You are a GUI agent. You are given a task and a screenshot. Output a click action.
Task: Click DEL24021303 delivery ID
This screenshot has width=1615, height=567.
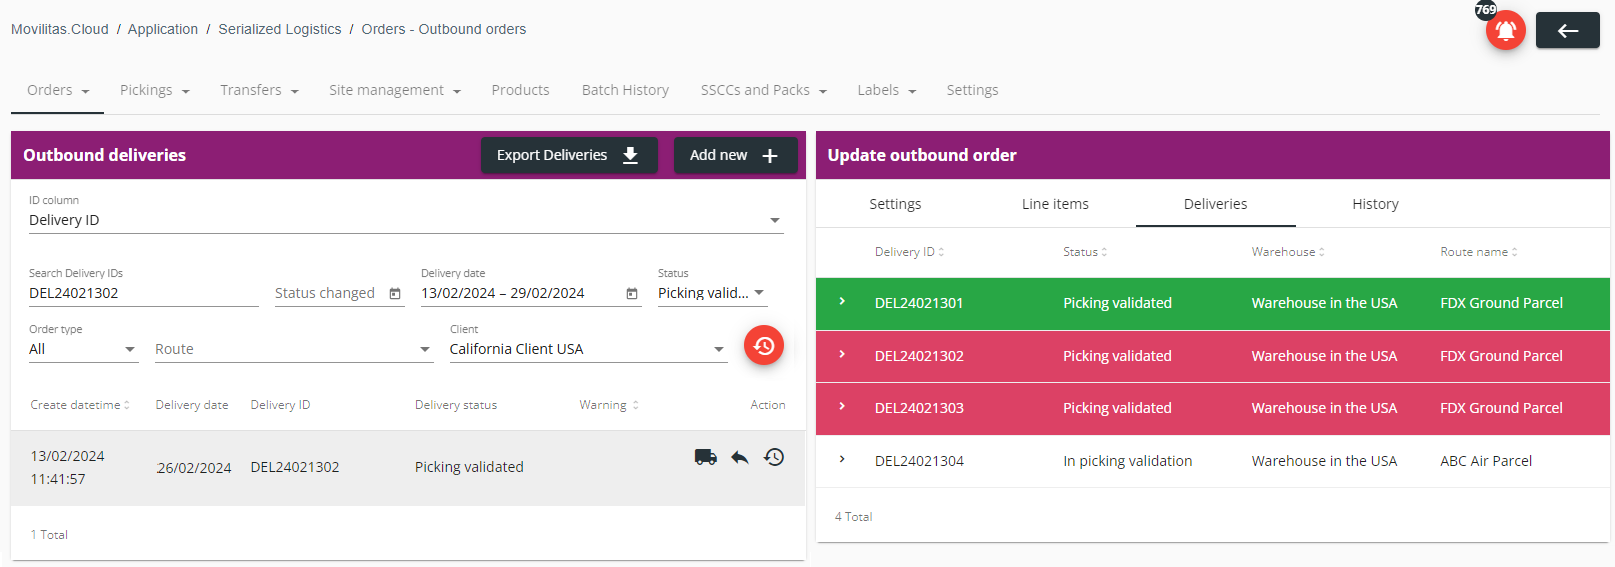pyautogui.click(x=919, y=408)
